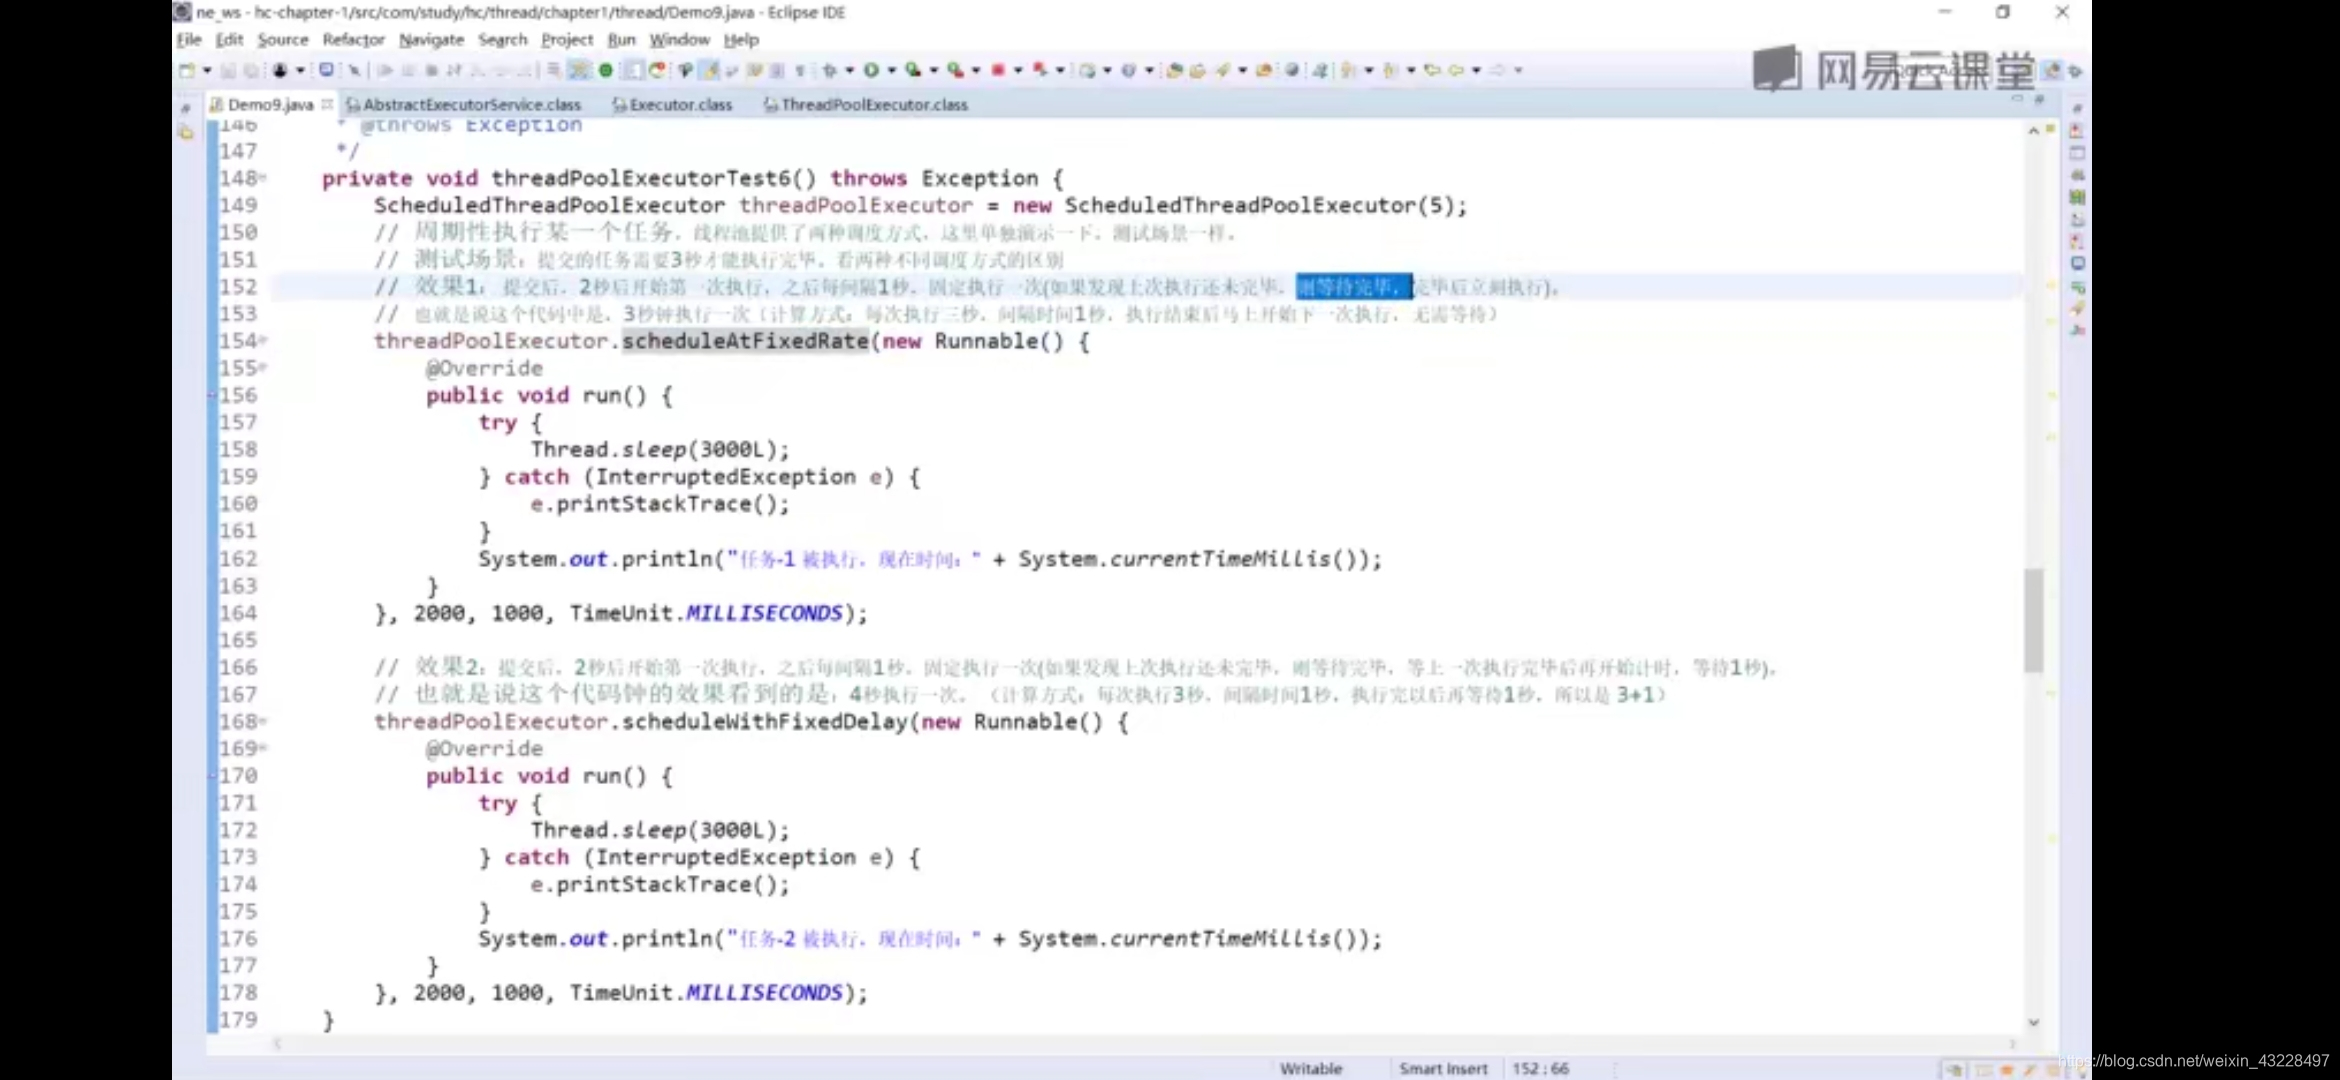The height and width of the screenshot is (1080, 2340).
Task: Open the Run launch history dropdown
Action: coord(892,70)
